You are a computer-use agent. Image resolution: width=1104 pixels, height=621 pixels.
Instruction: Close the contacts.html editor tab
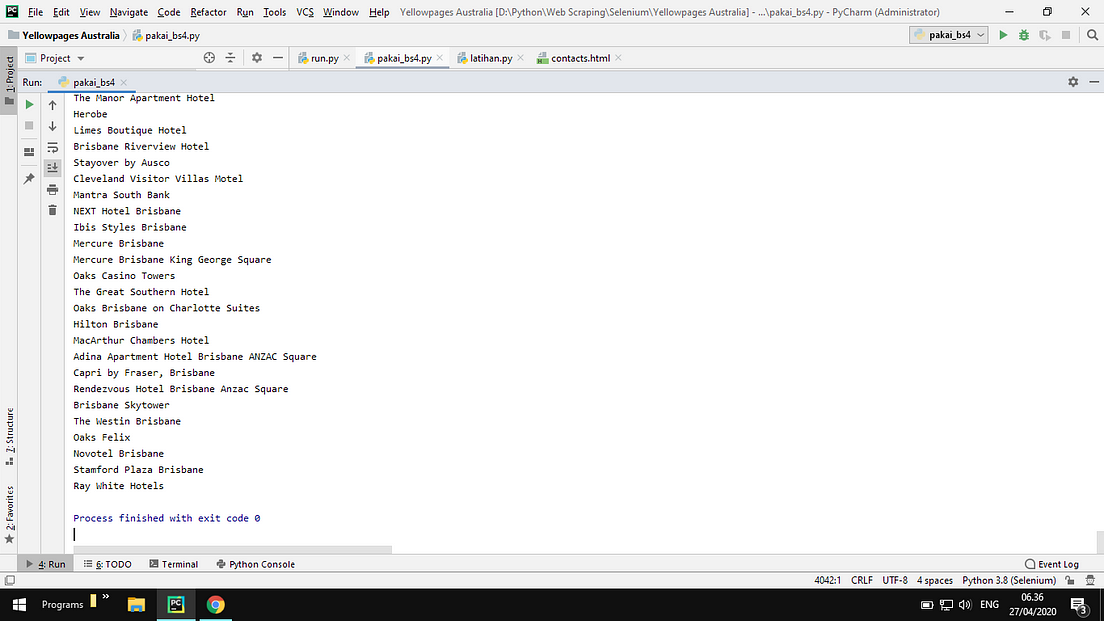click(x=618, y=58)
